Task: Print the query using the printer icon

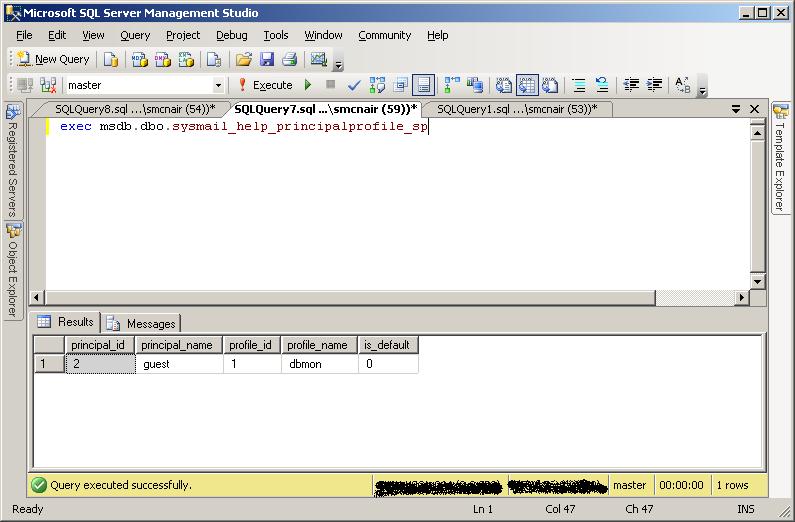Action: [x=290, y=59]
